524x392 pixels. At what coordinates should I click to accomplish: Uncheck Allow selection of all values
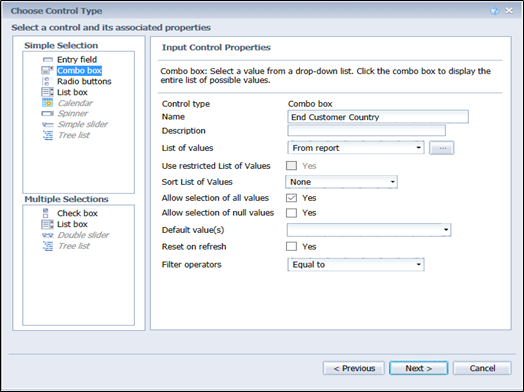click(291, 198)
